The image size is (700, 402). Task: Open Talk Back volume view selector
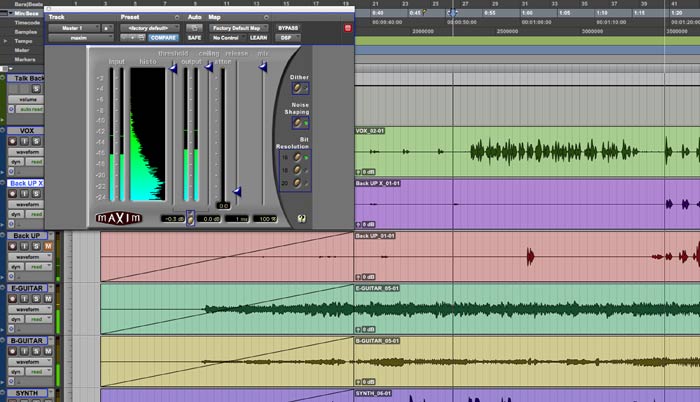click(28, 99)
